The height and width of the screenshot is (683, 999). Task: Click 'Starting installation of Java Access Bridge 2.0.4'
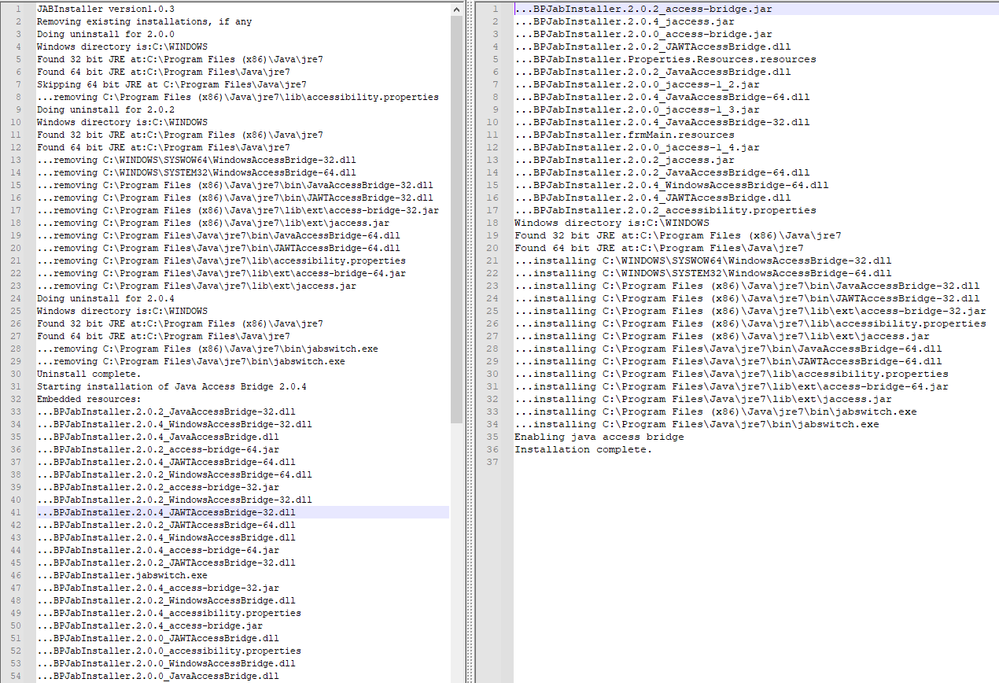171,387
